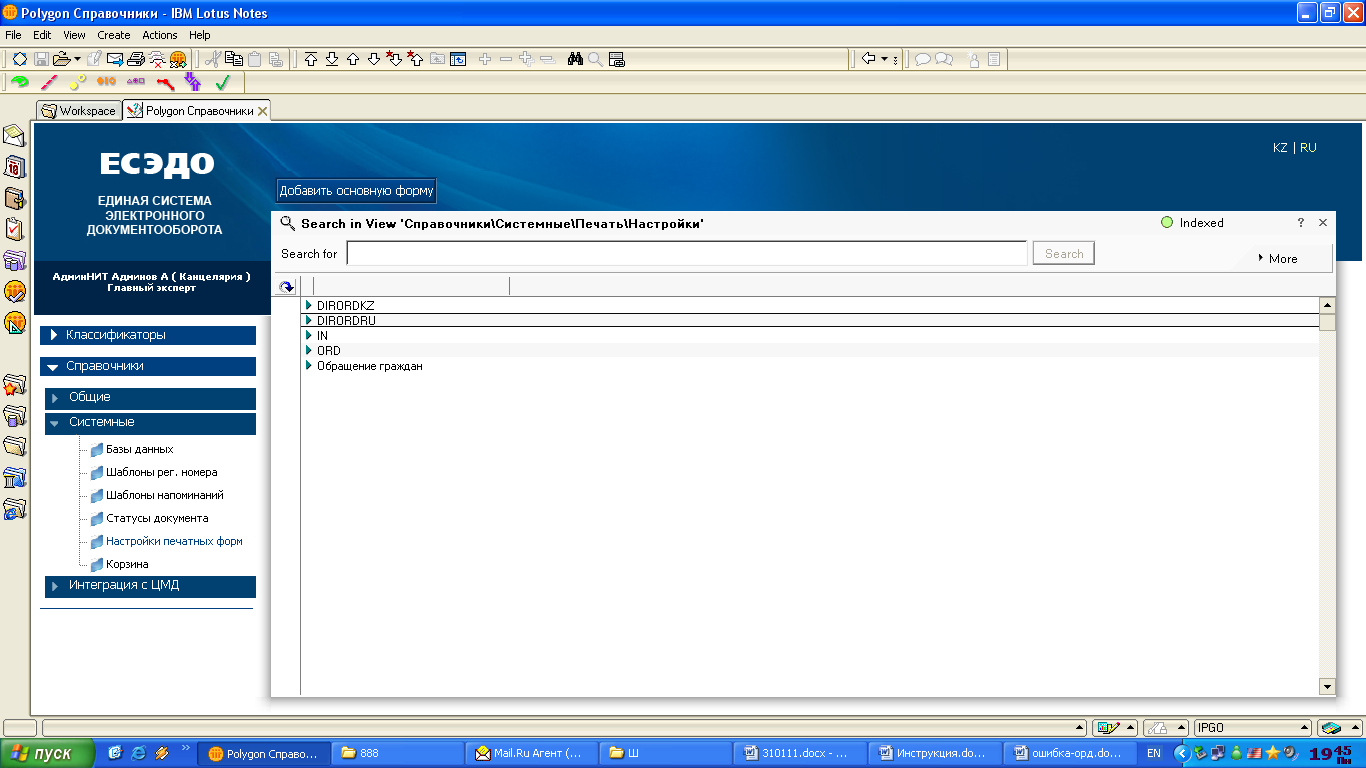Click the green checkmark toolbar icon
1366x768 pixels.
pyautogui.click(x=222, y=83)
